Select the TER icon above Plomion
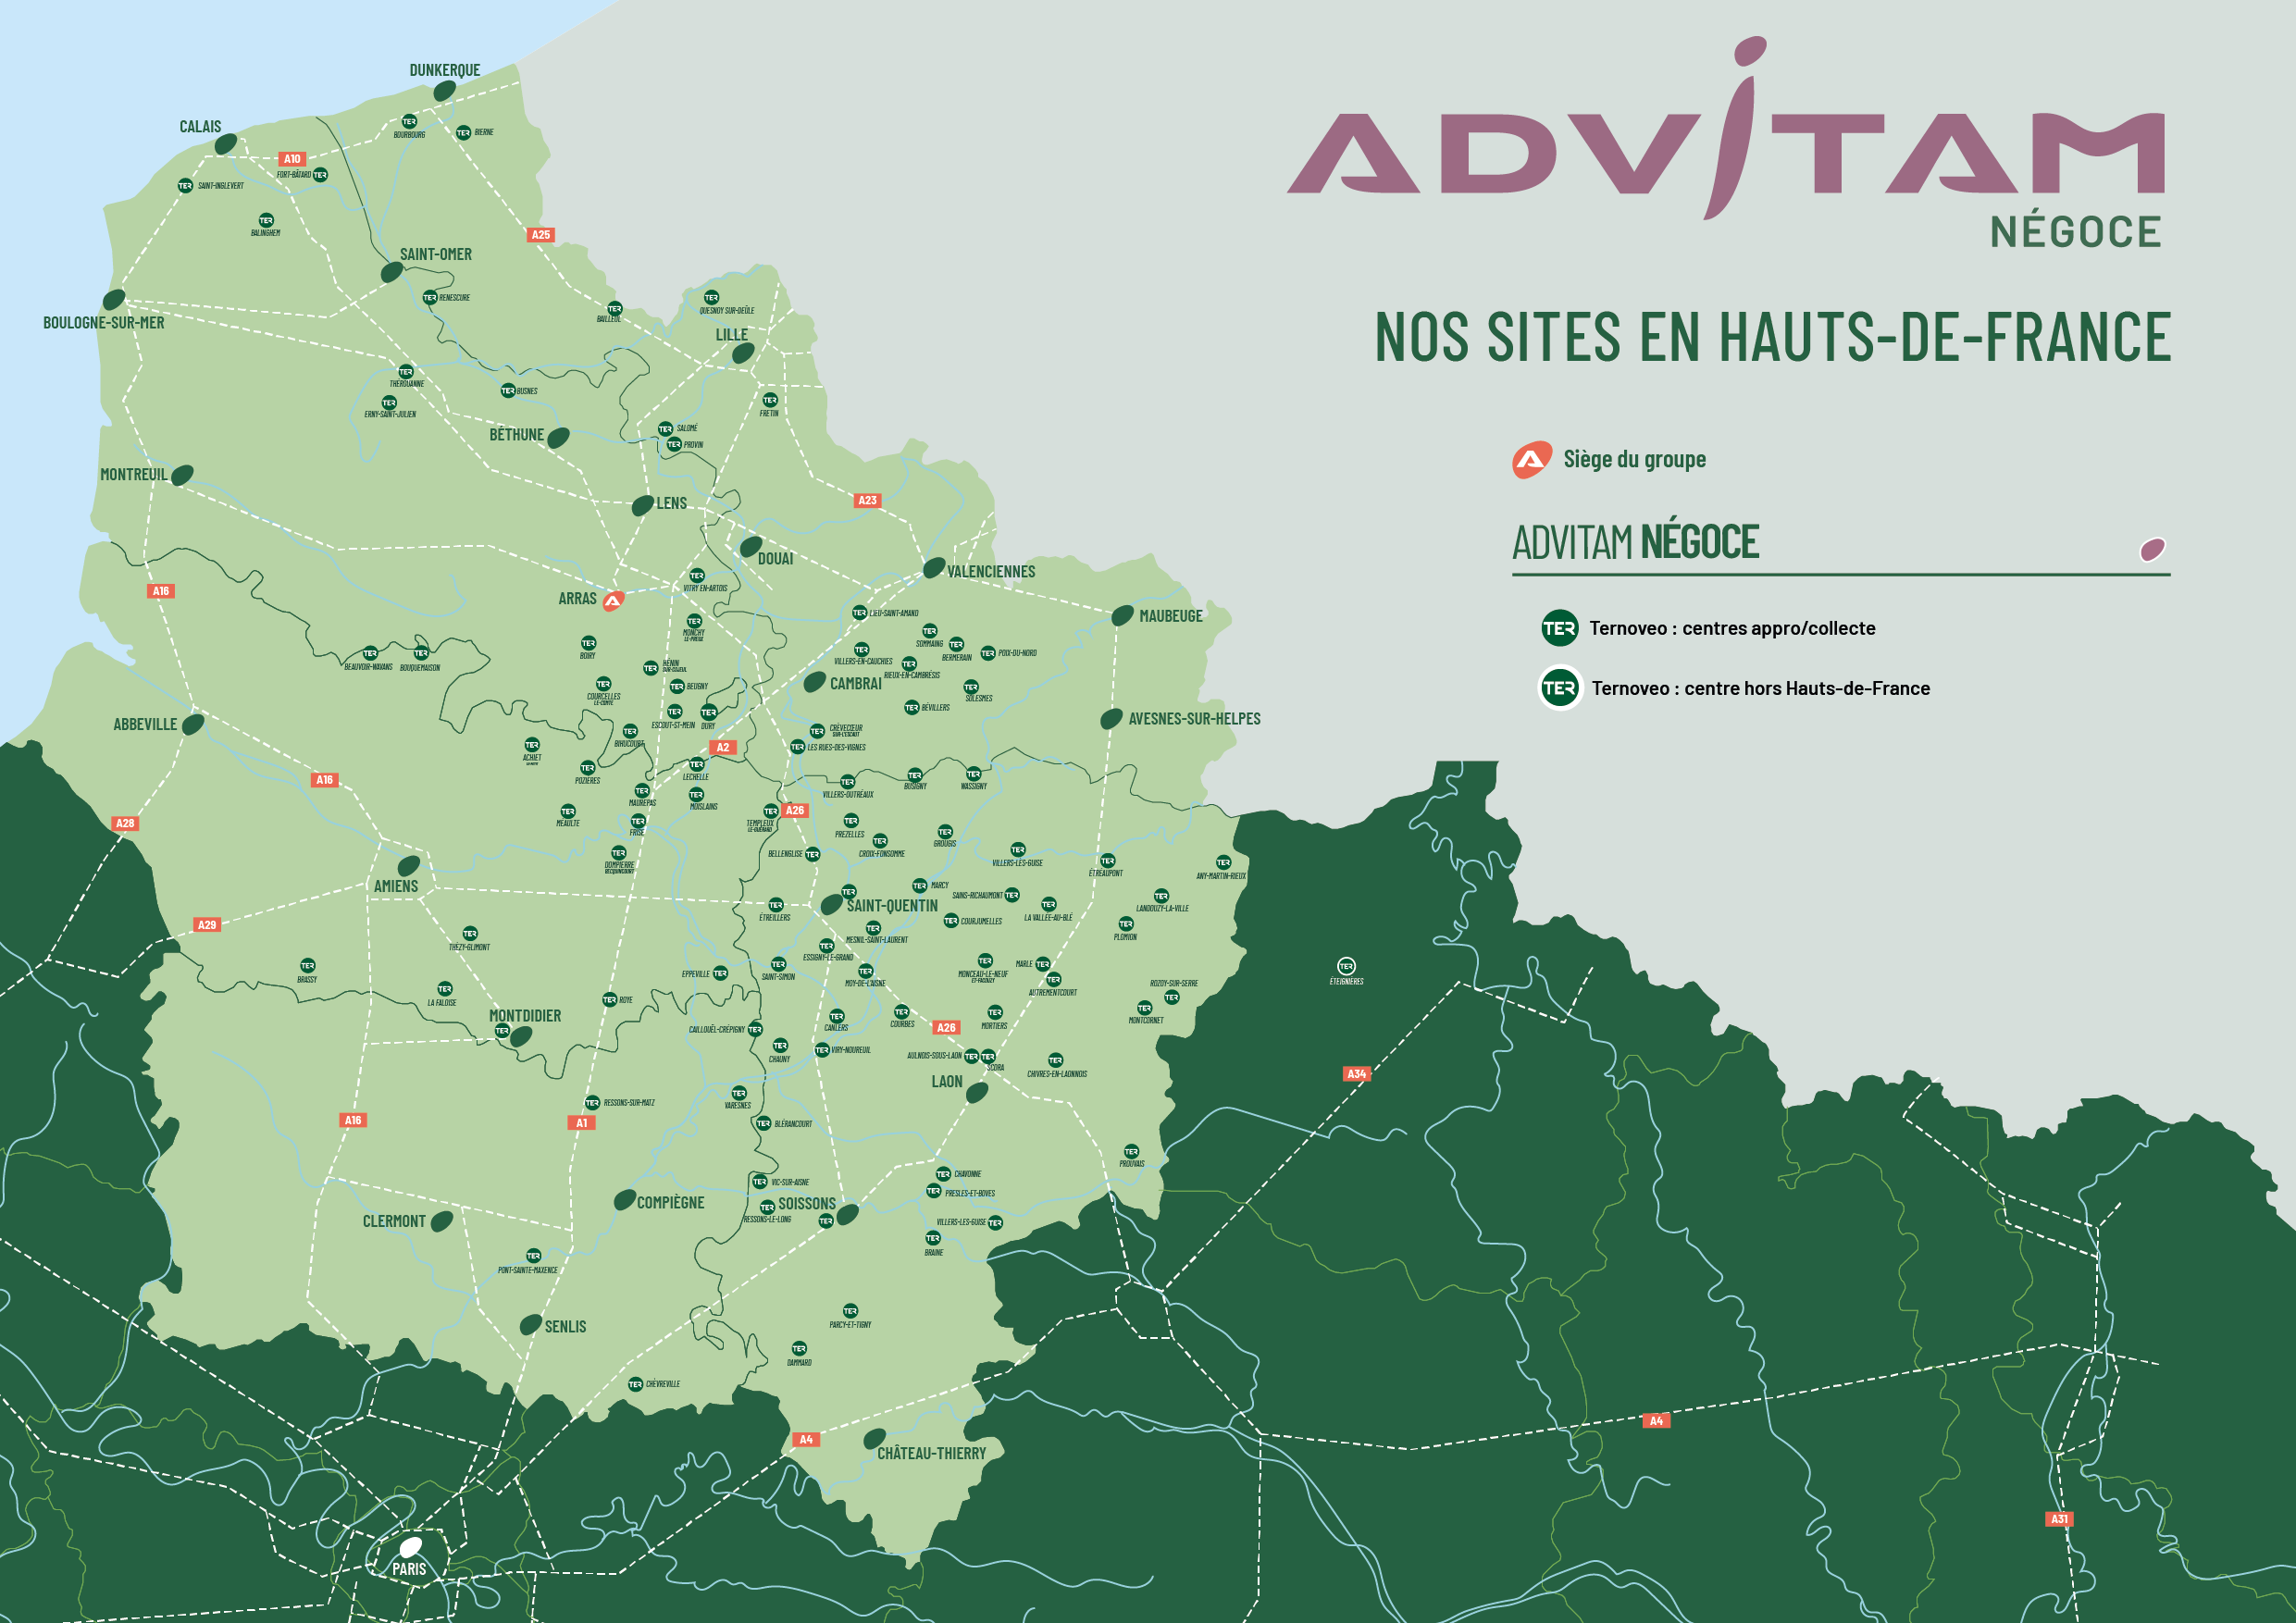2296x1623 pixels. click(1126, 924)
